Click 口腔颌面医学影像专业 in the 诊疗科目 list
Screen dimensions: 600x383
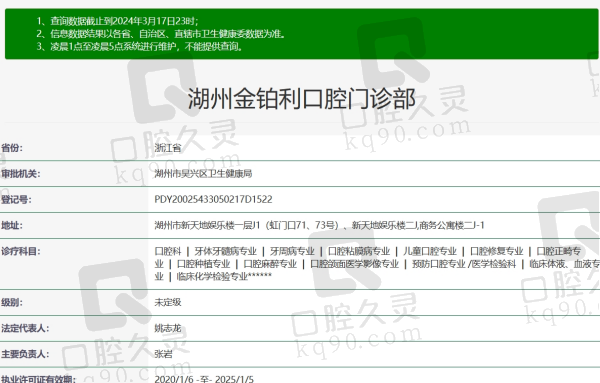pos(354,264)
